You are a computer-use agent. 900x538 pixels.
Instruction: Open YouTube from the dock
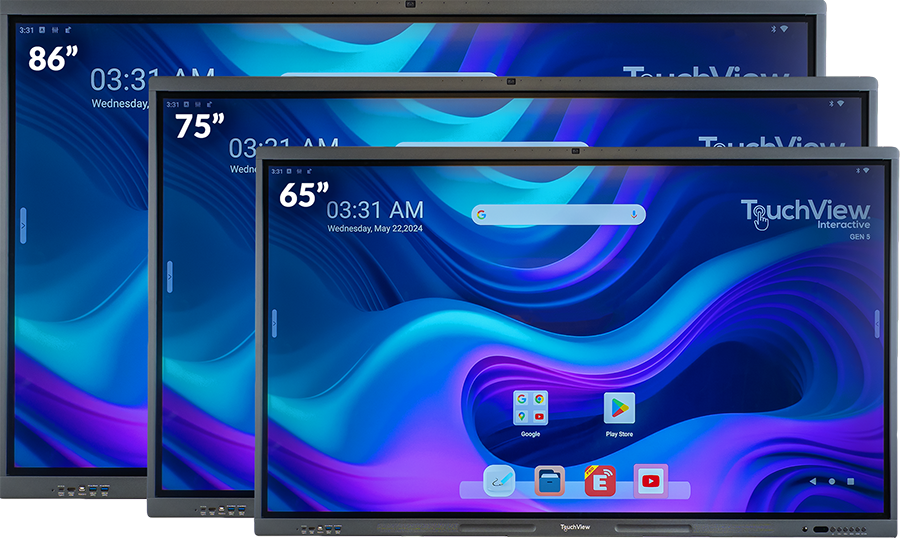(650, 481)
